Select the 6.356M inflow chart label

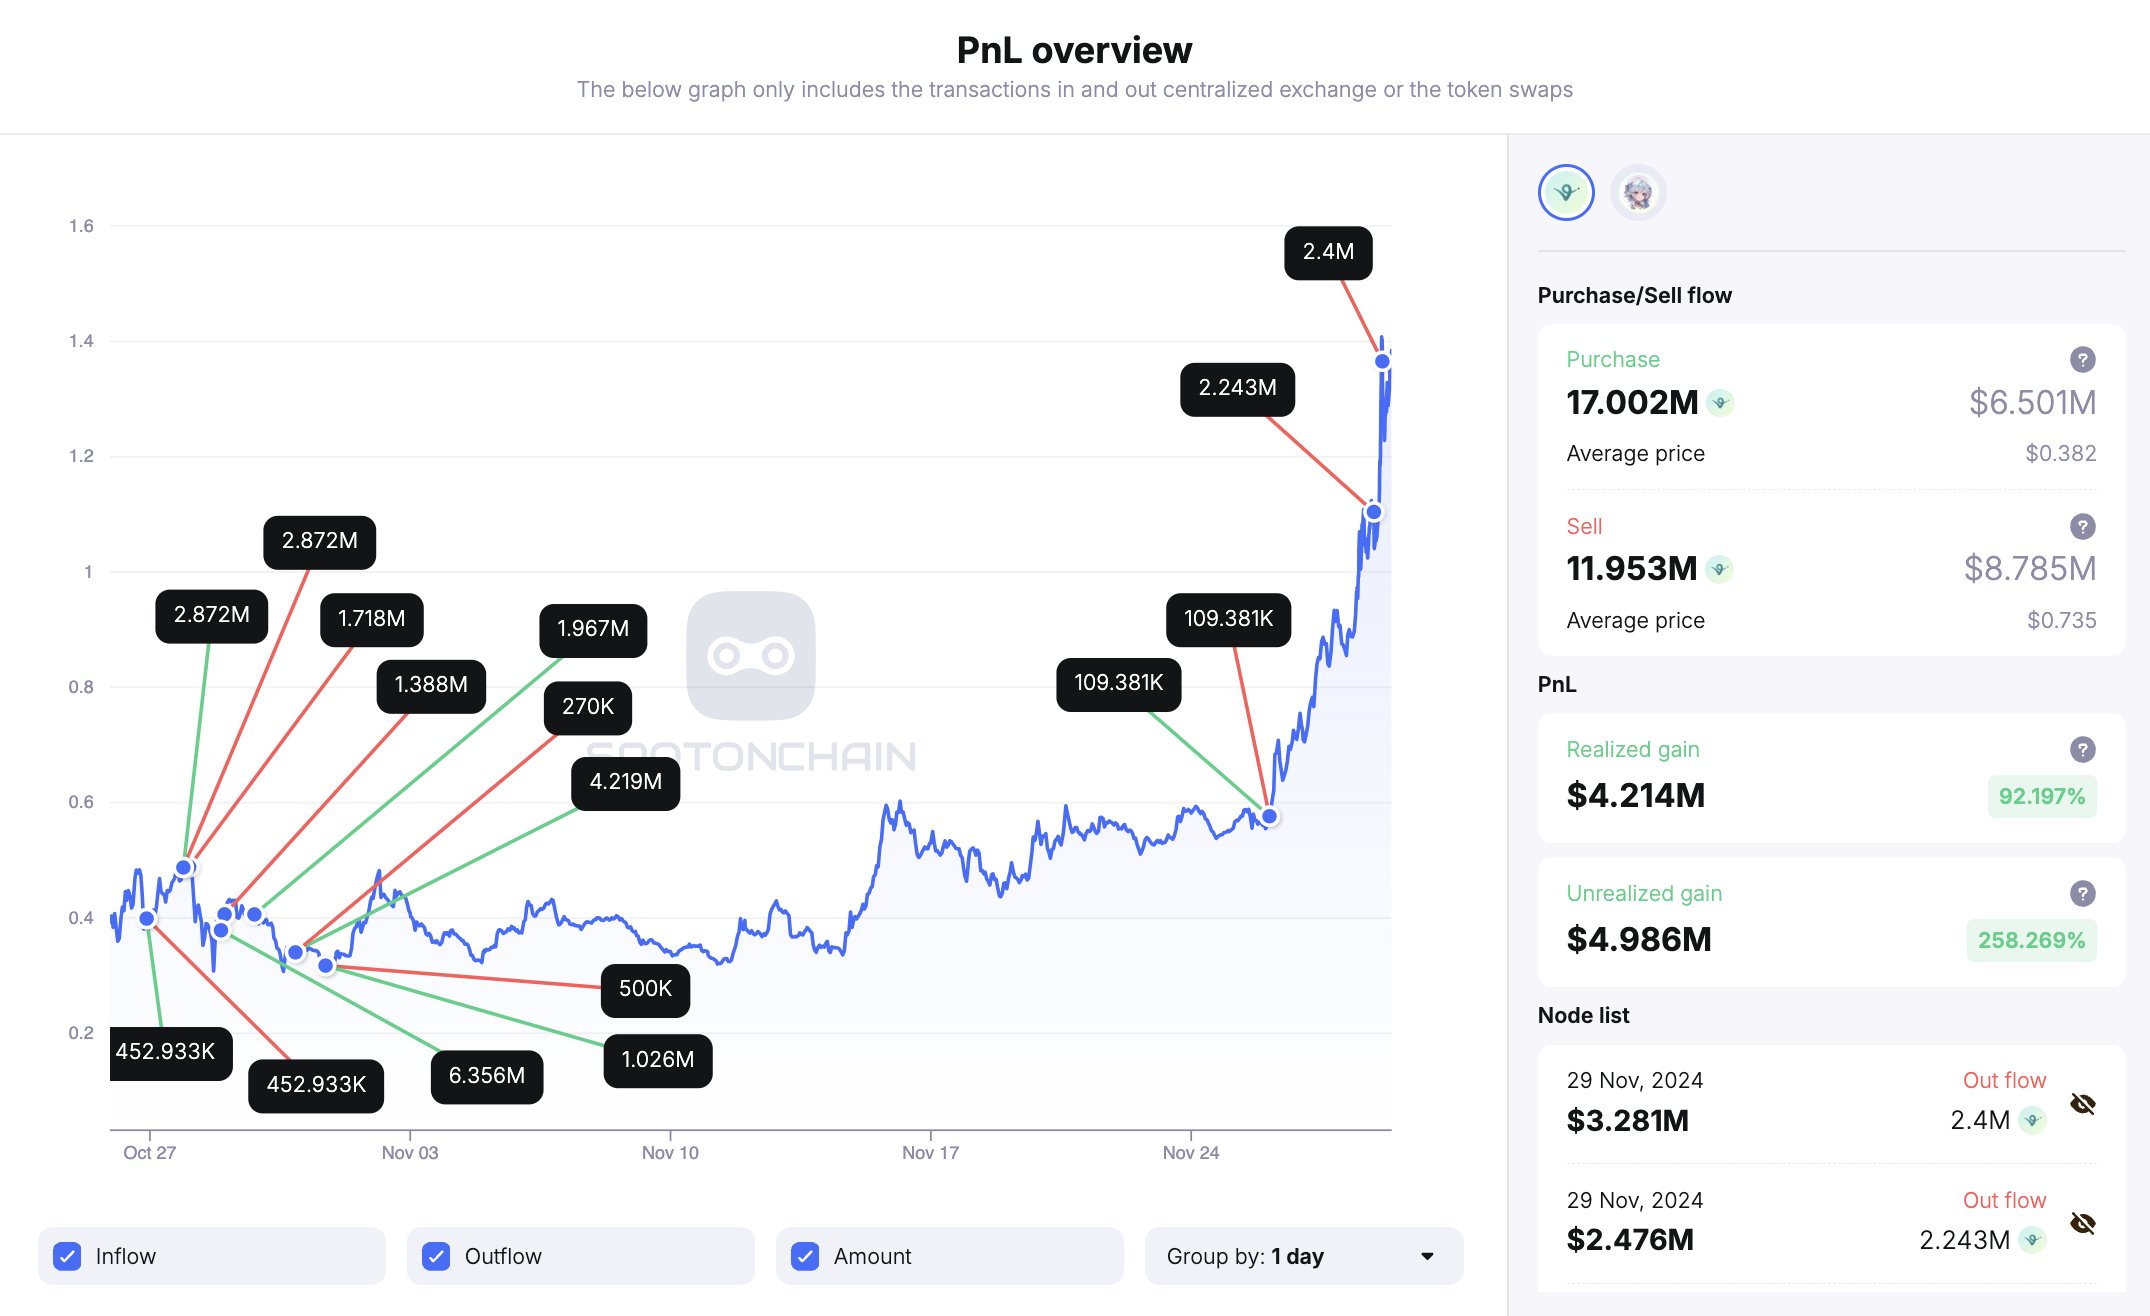487,1076
